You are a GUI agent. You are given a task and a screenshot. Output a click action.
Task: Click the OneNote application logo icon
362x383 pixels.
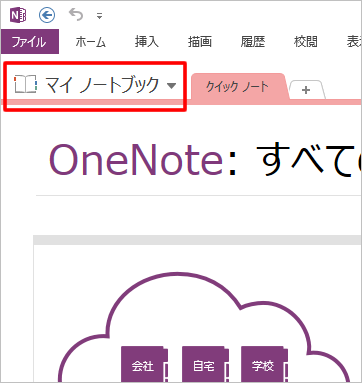(x=18, y=15)
